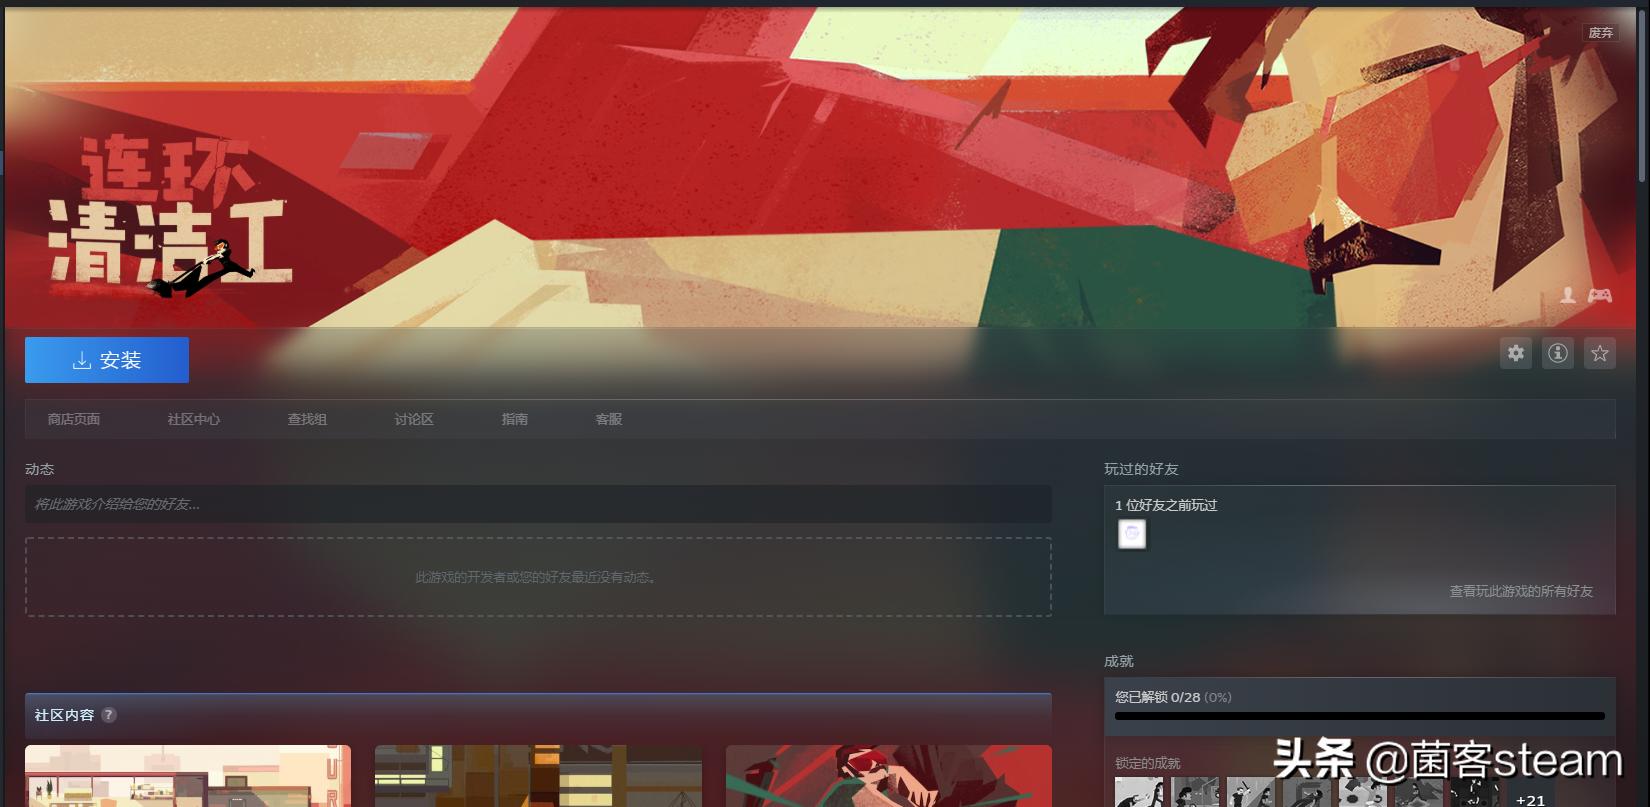Click the blue 安装 install button

[x=107, y=360]
